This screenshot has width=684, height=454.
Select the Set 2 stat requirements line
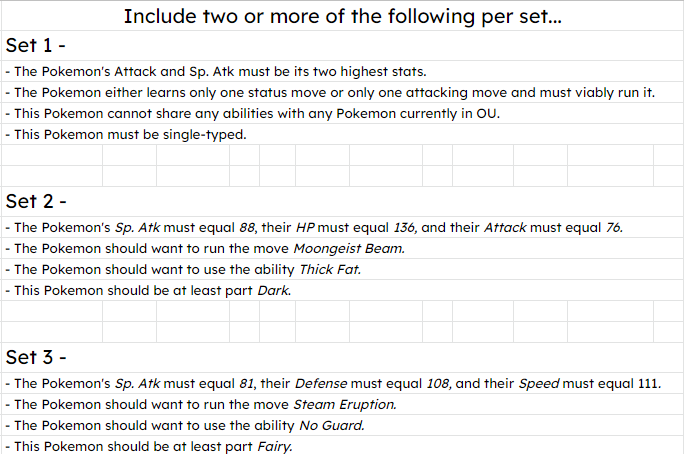tap(313, 227)
